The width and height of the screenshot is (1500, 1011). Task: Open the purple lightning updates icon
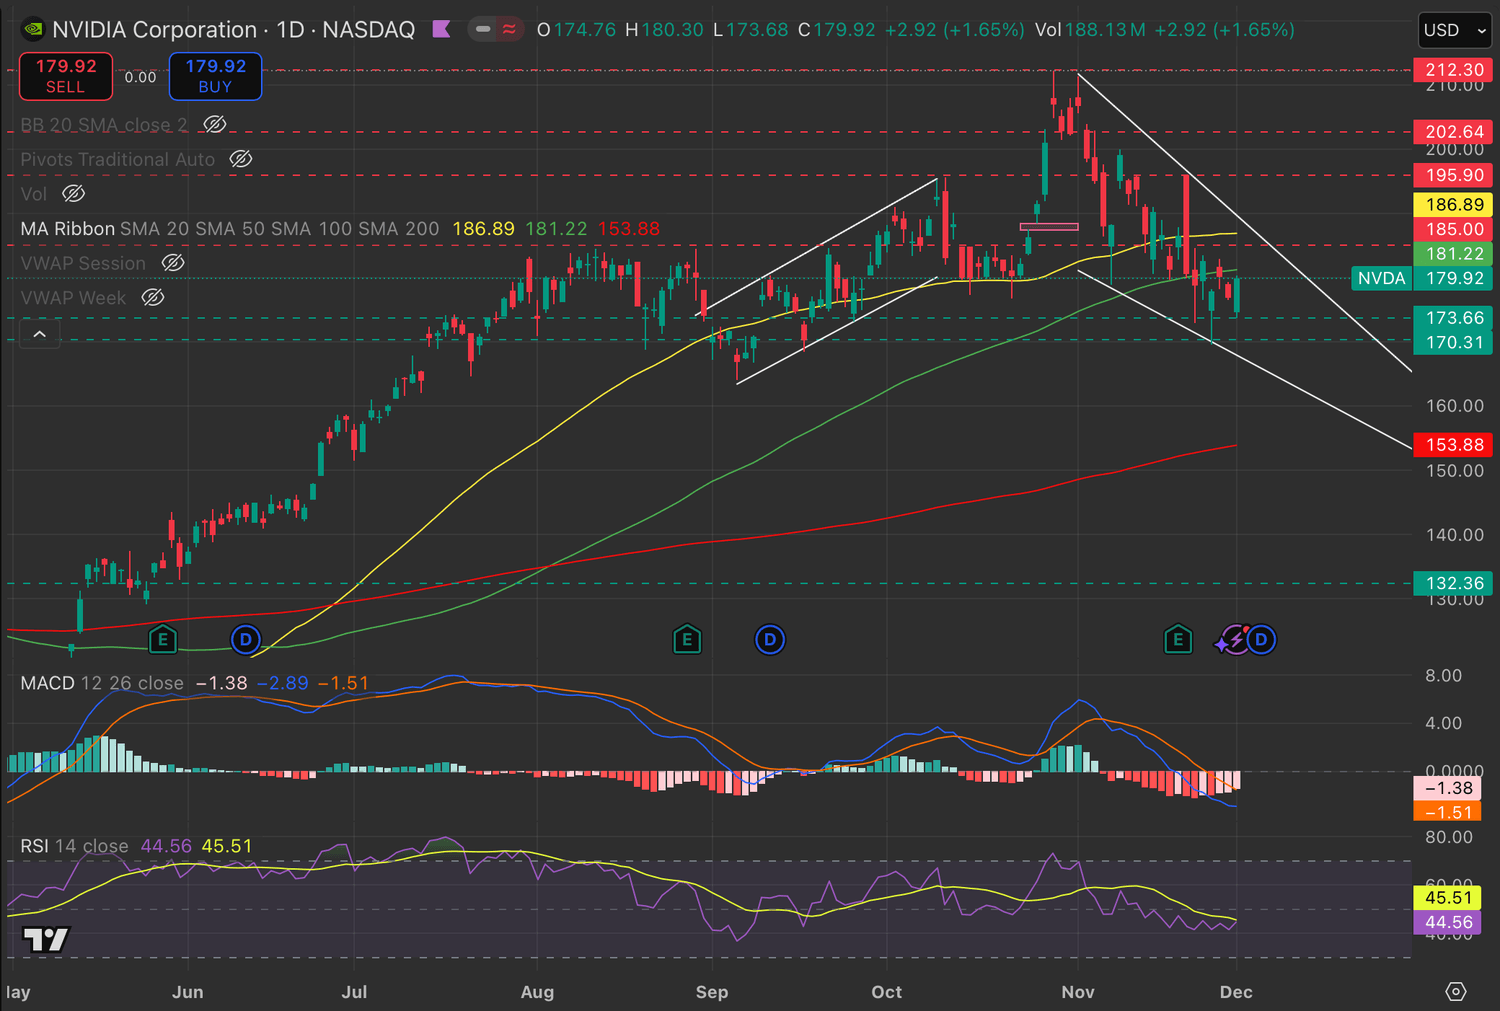(1233, 639)
